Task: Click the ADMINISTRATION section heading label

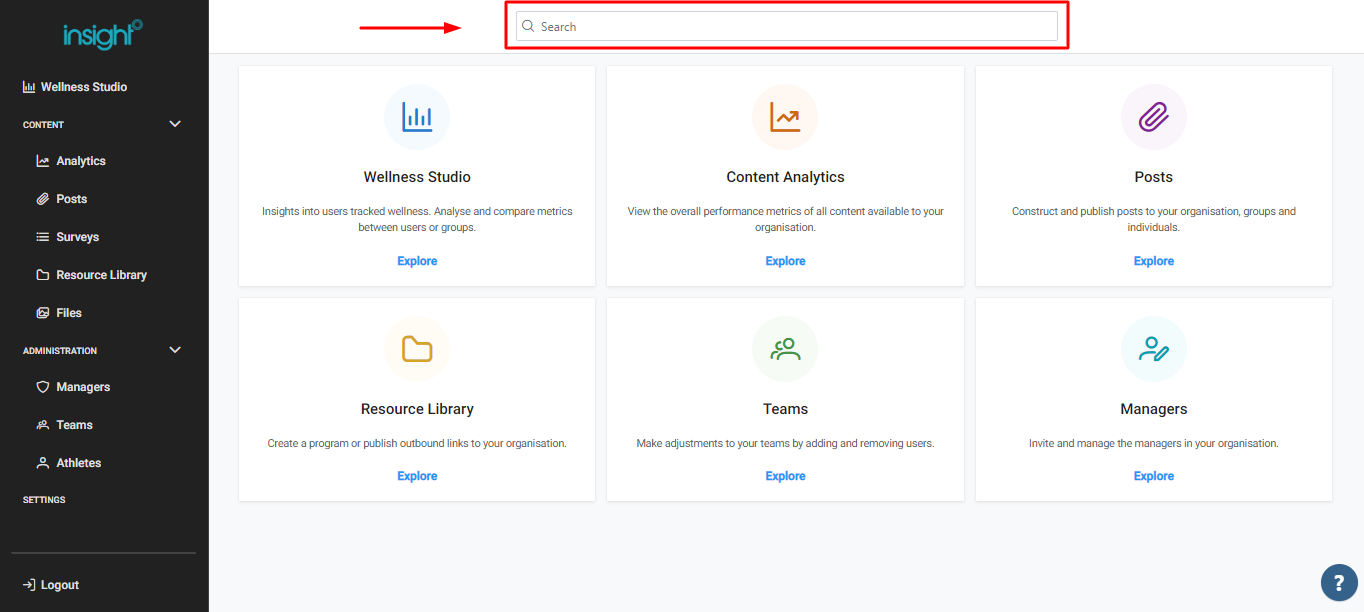Action: click(60, 351)
